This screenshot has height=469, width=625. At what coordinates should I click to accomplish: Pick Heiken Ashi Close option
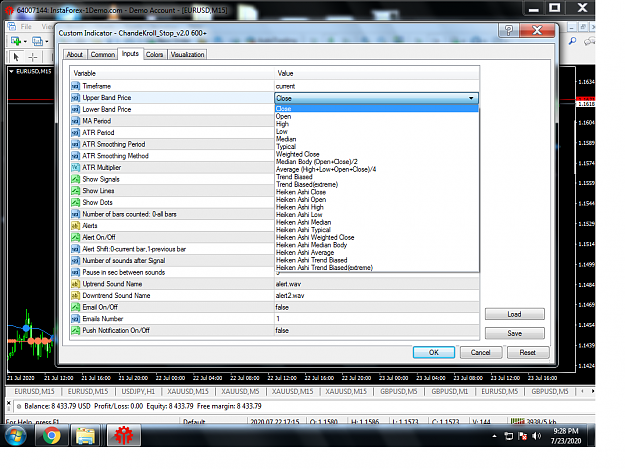point(377,192)
